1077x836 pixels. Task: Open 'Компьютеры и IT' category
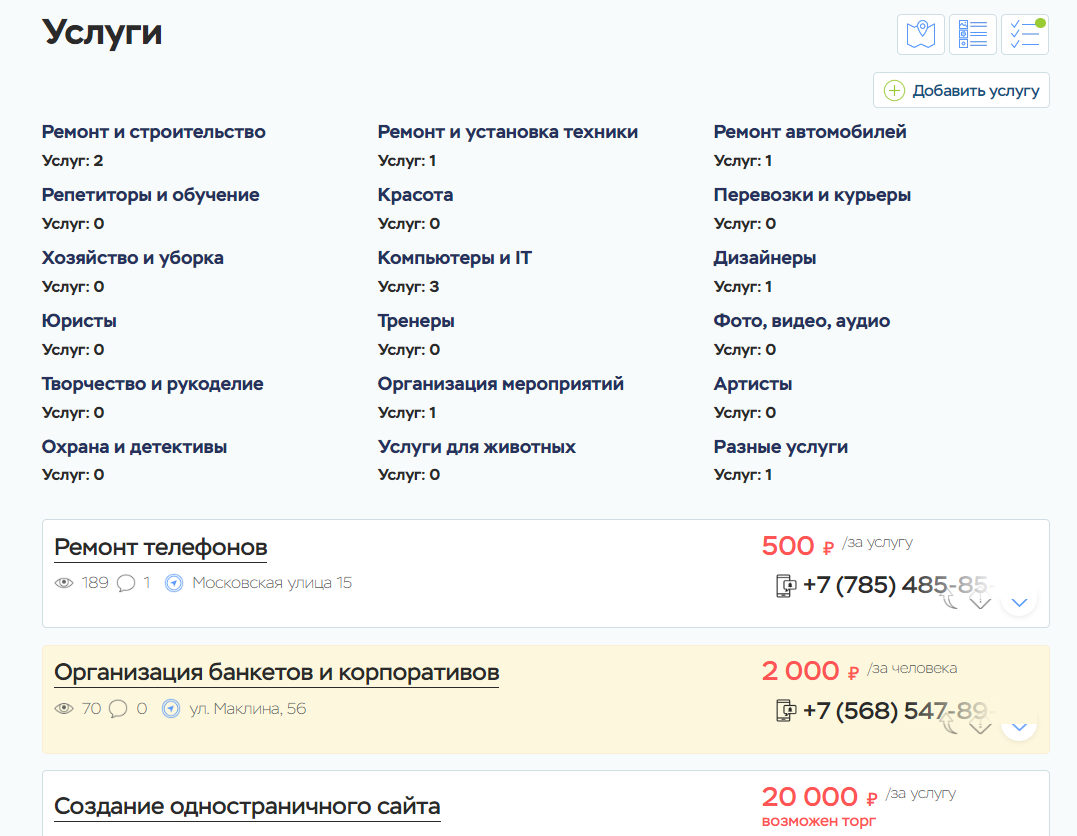(x=454, y=258)
